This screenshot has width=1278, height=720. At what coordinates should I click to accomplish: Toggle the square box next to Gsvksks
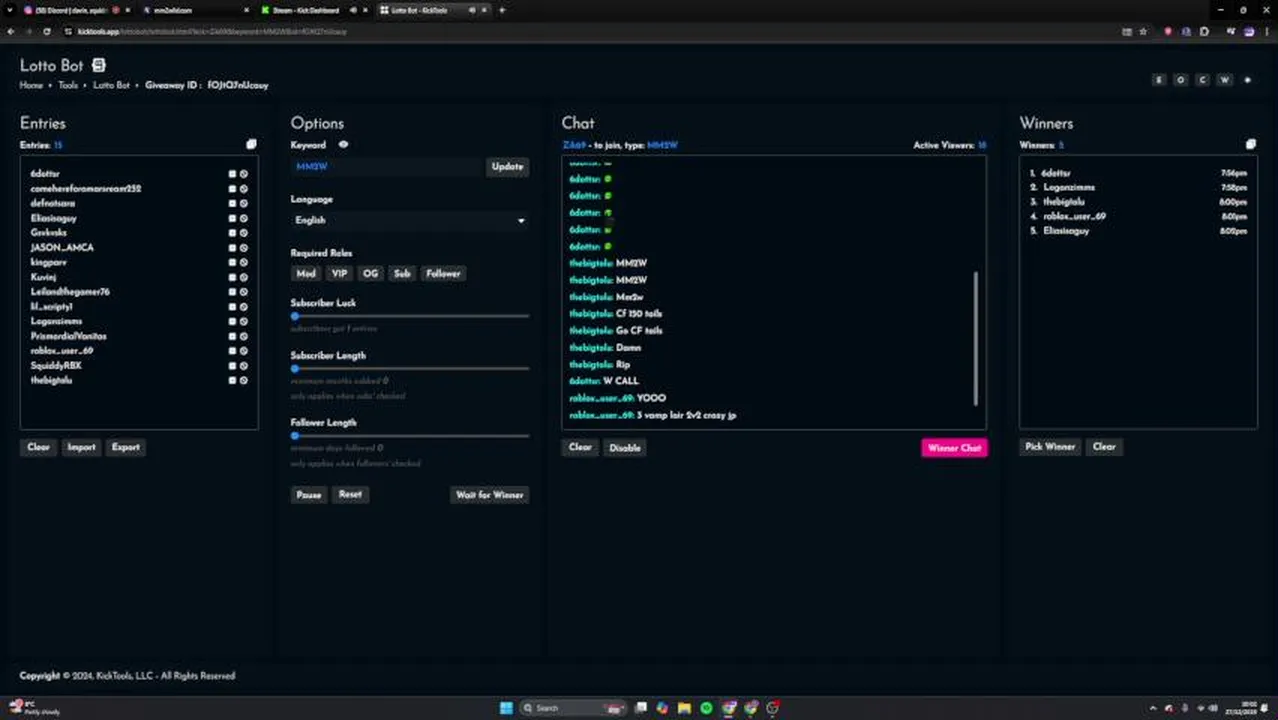point(232,233)
